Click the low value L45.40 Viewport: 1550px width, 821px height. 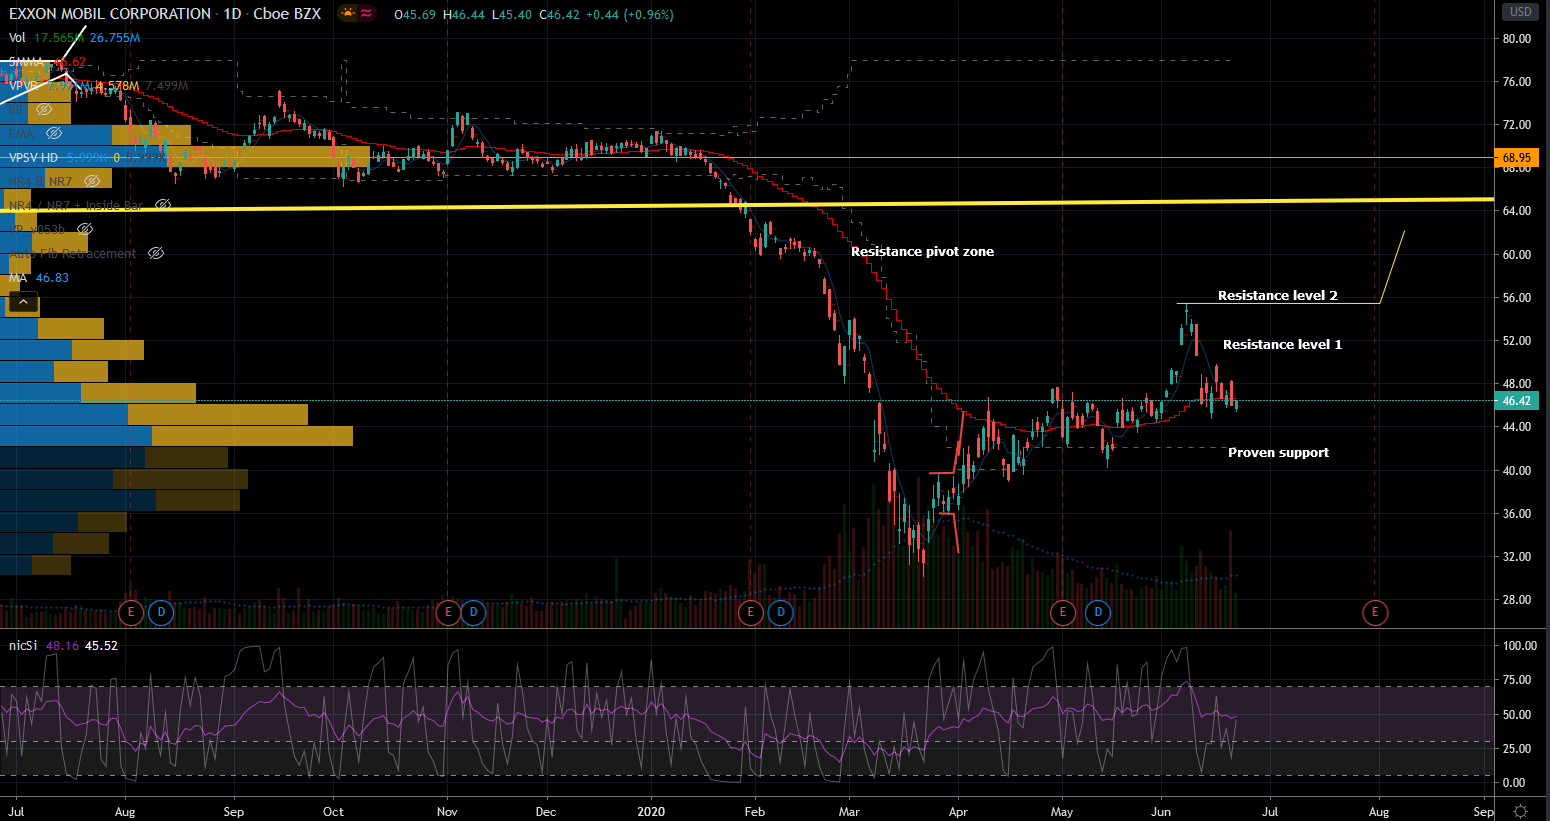coord(511,15)
